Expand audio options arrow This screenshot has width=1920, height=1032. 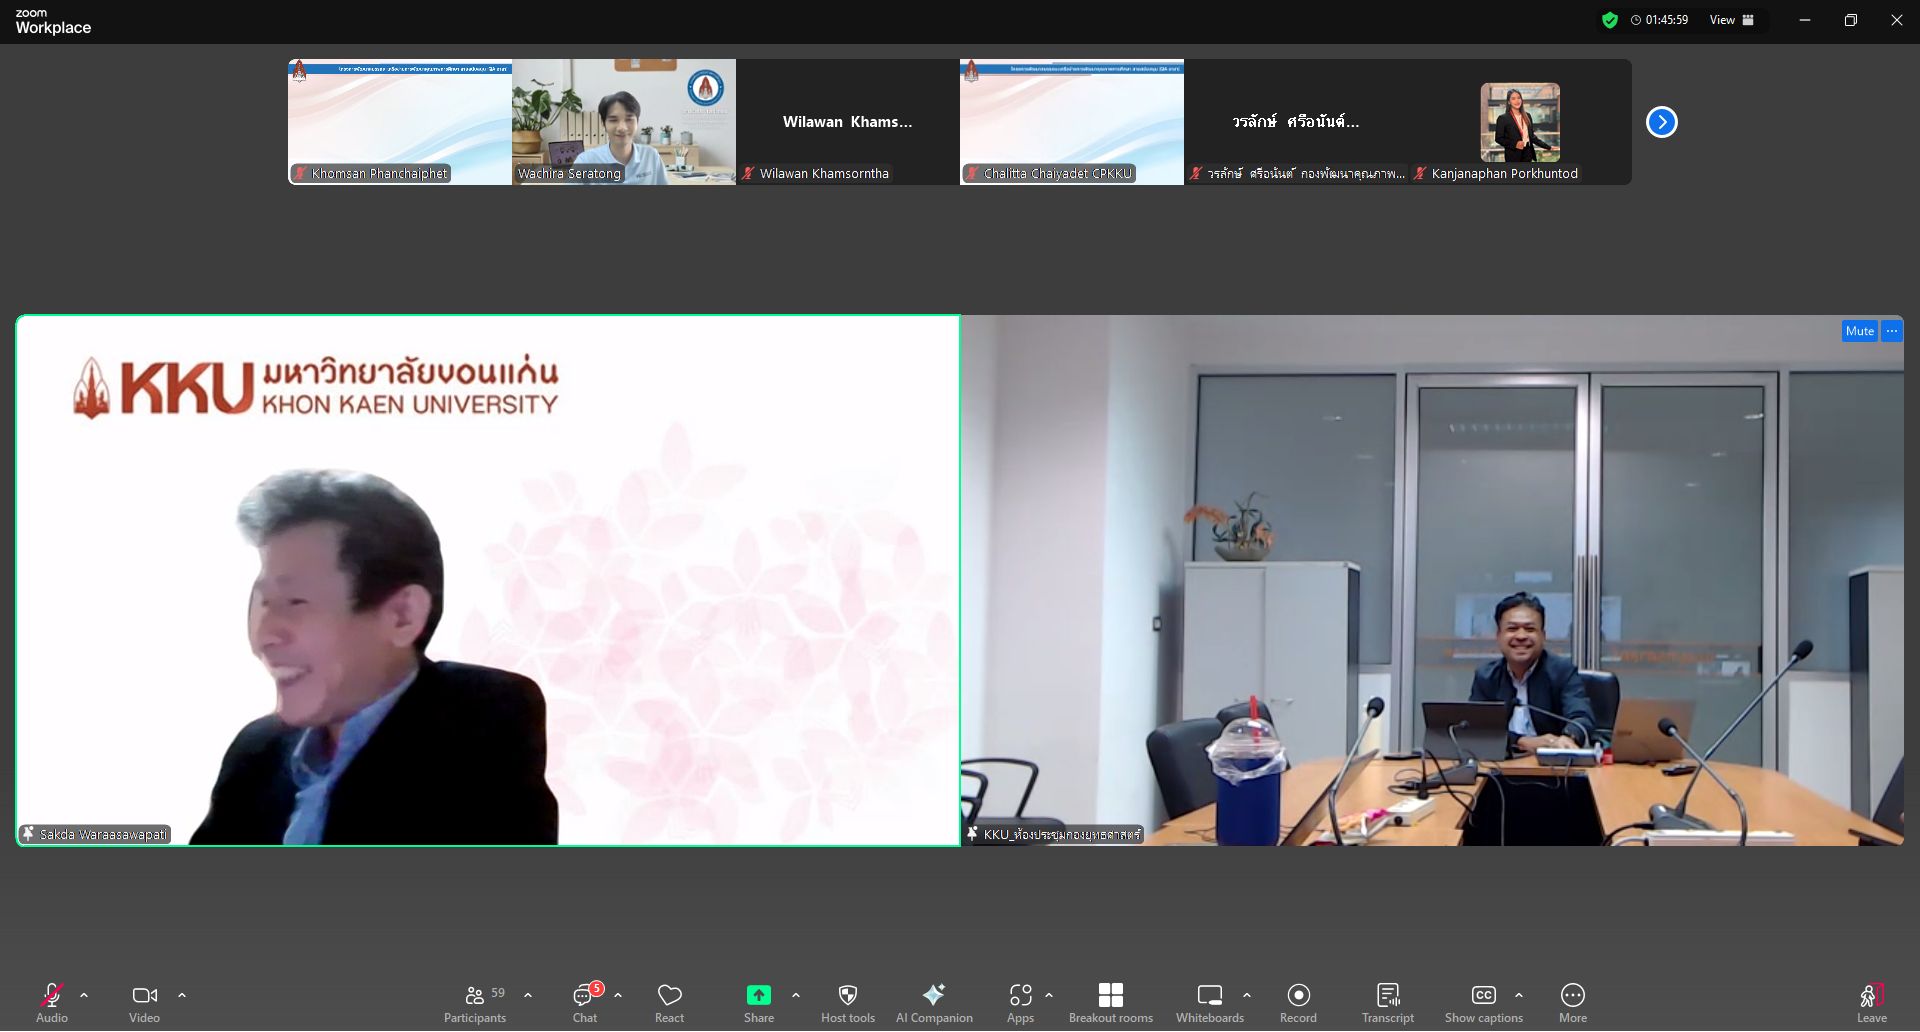[84, 995]
